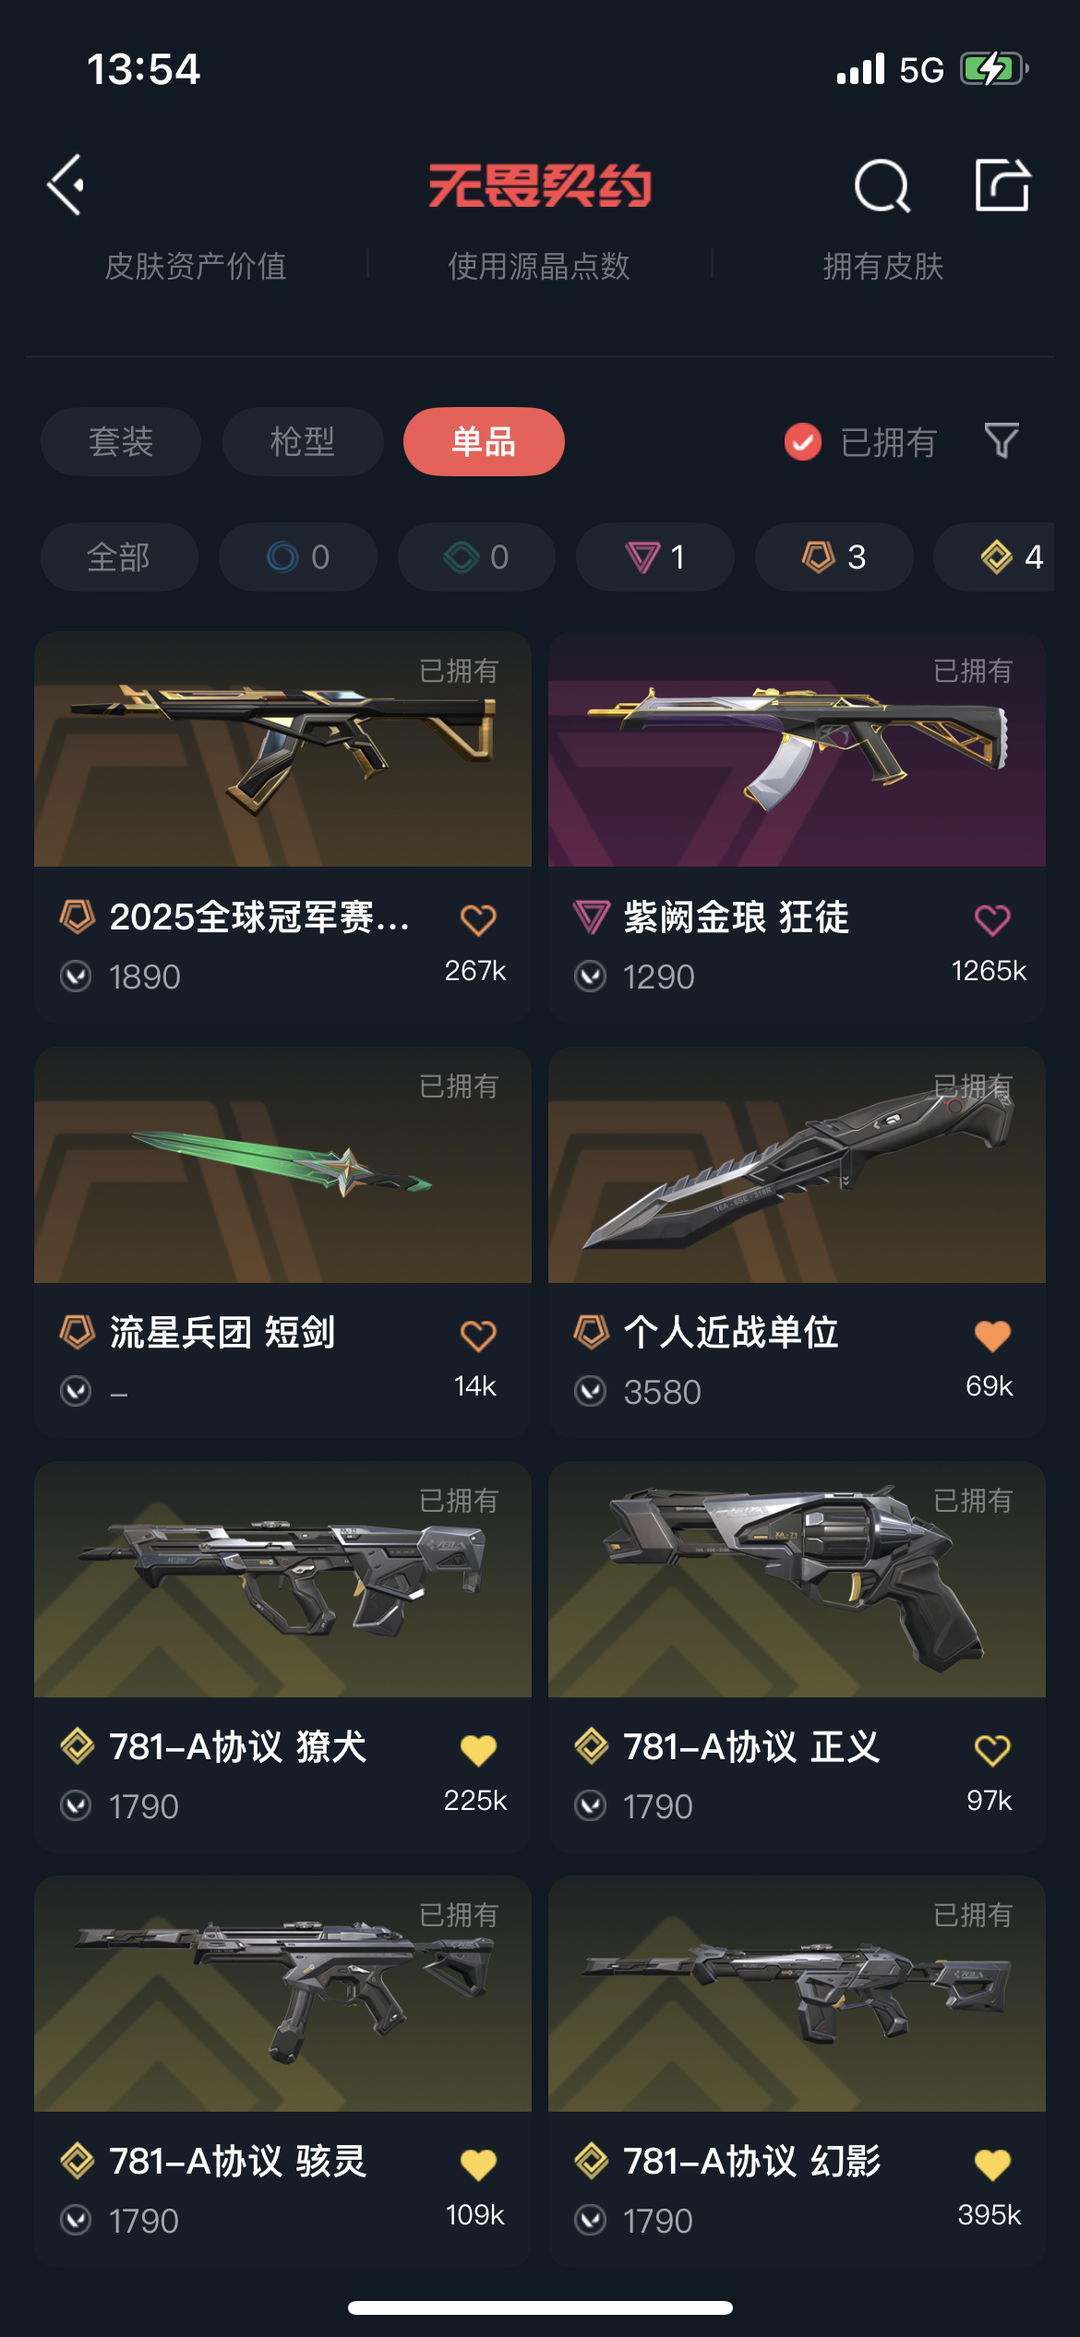The width and height of the screenshot is (1080, 2337).
Task: Open the filter funnel icon
Action: pyautogui.click(x=1001, y=441)
